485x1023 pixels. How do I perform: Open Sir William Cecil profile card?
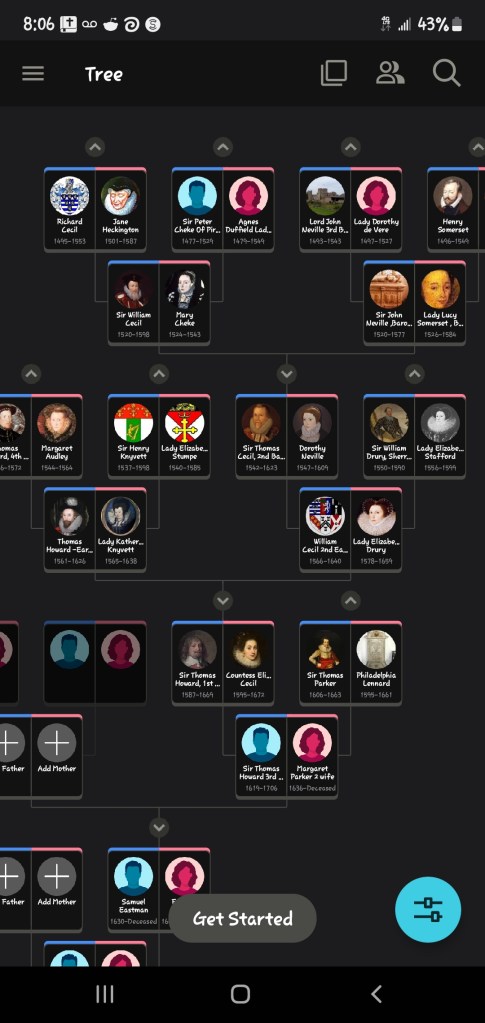pyautogui.click(x=133, y=303)
